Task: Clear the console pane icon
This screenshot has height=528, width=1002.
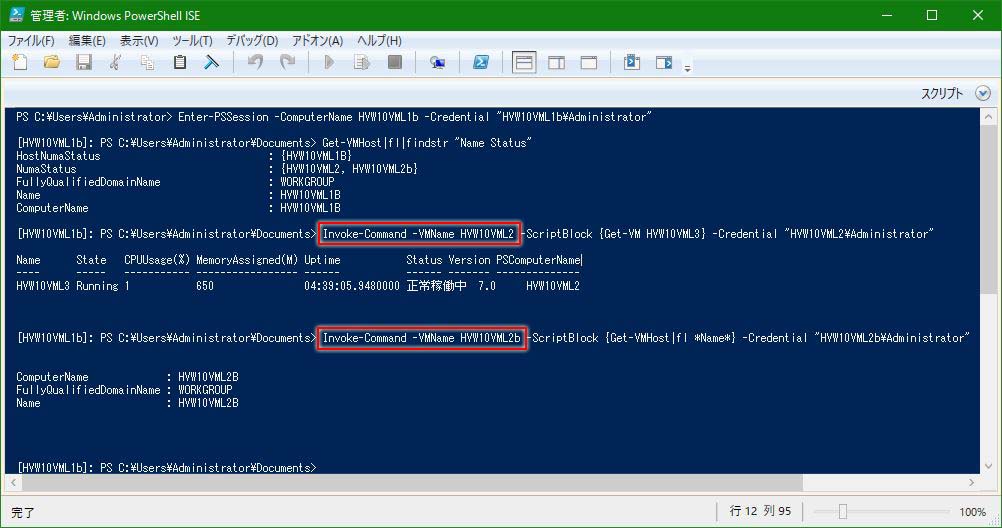Action: pos(212,63)
